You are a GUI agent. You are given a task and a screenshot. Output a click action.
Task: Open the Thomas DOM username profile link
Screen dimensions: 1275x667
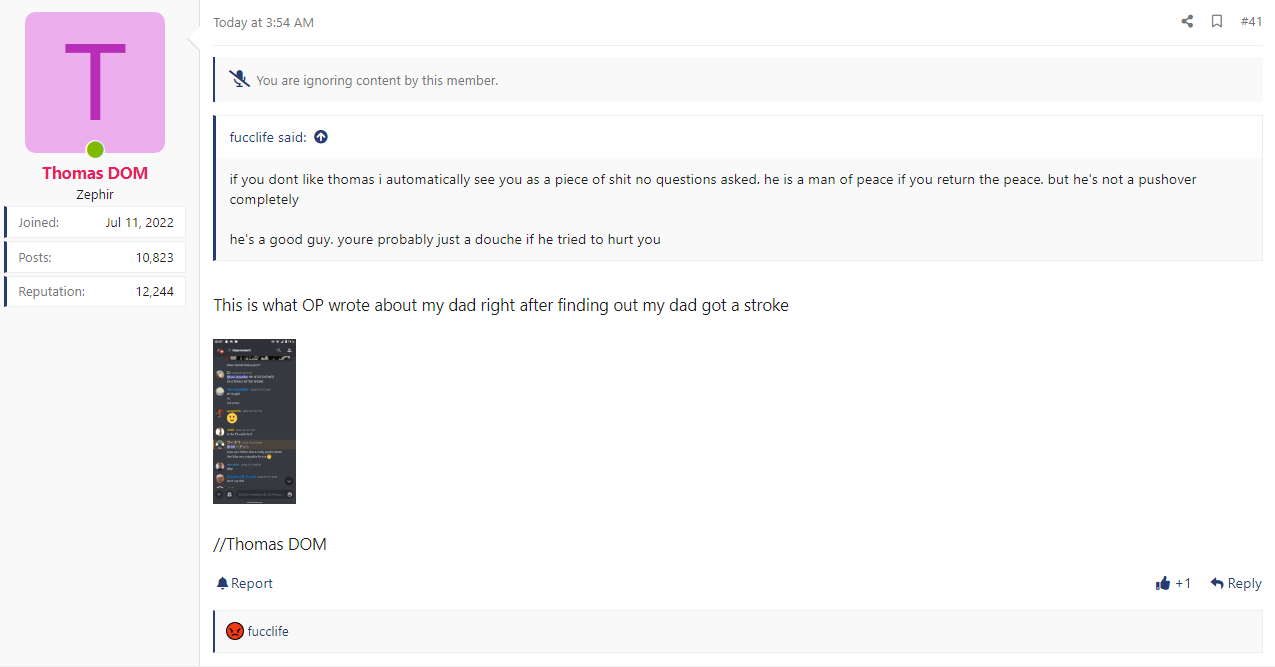point(95,173)
